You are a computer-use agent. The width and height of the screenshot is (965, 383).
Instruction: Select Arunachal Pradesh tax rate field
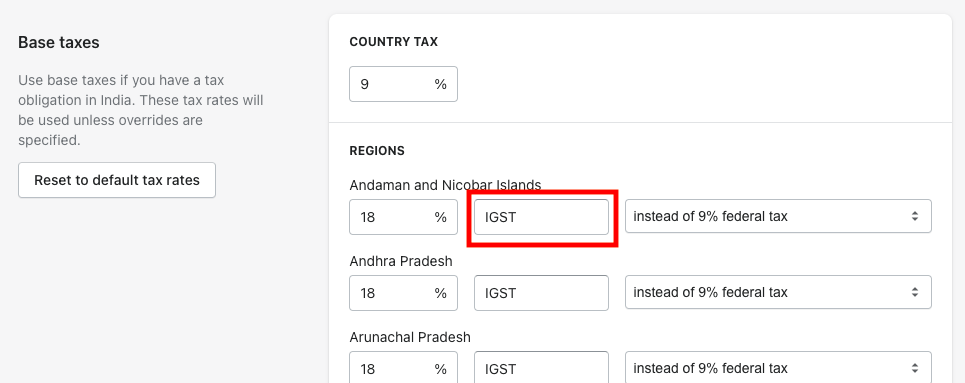pos(403,368)
